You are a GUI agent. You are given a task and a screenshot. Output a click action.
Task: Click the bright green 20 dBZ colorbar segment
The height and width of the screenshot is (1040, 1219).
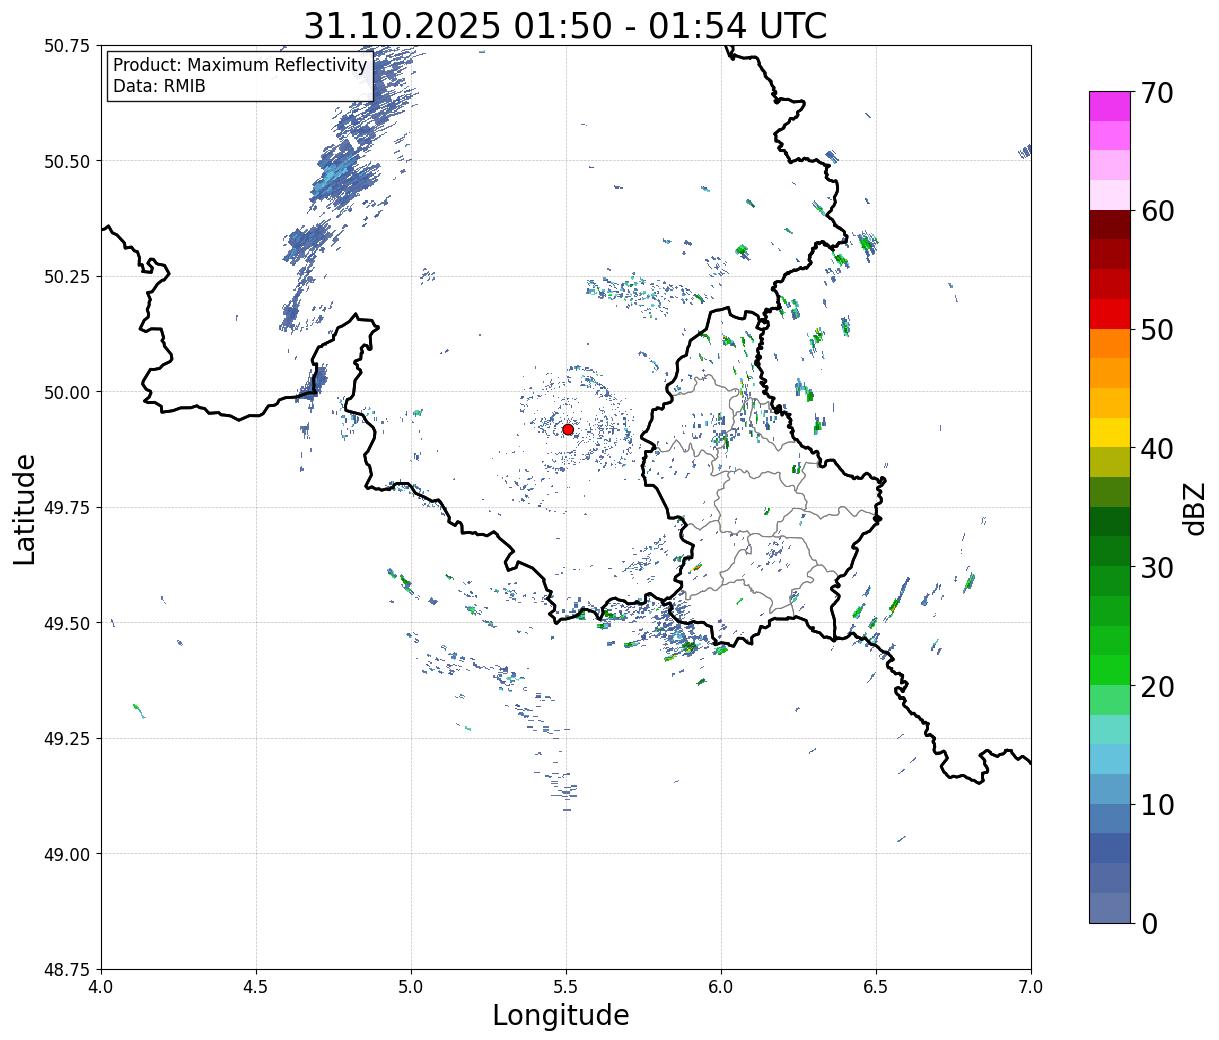click(x=1110, y=670)
